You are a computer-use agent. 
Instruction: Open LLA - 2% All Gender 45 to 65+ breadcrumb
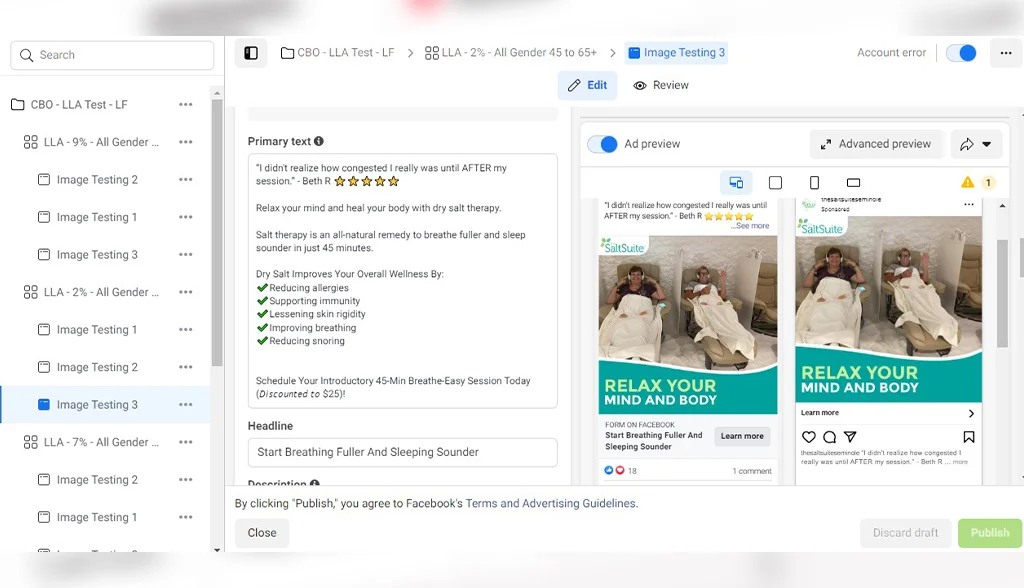[511, 53]
